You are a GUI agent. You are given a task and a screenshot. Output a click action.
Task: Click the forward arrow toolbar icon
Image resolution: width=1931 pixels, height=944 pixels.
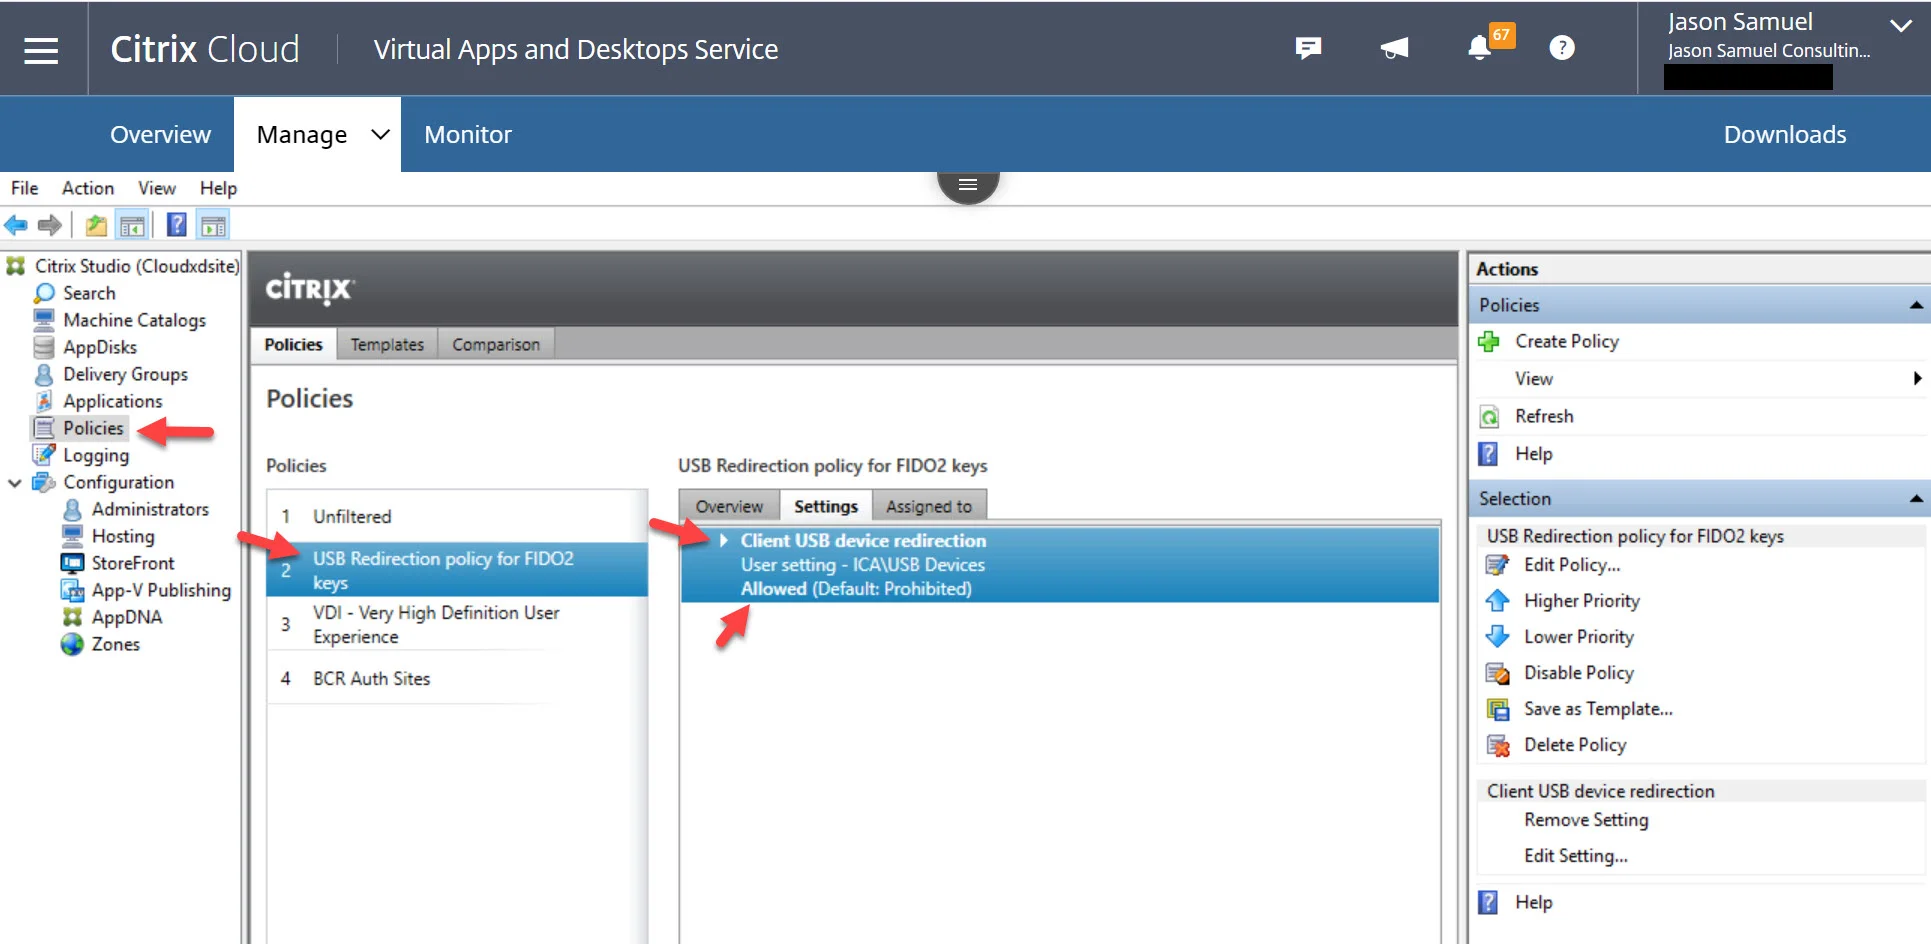pos(50,225)
